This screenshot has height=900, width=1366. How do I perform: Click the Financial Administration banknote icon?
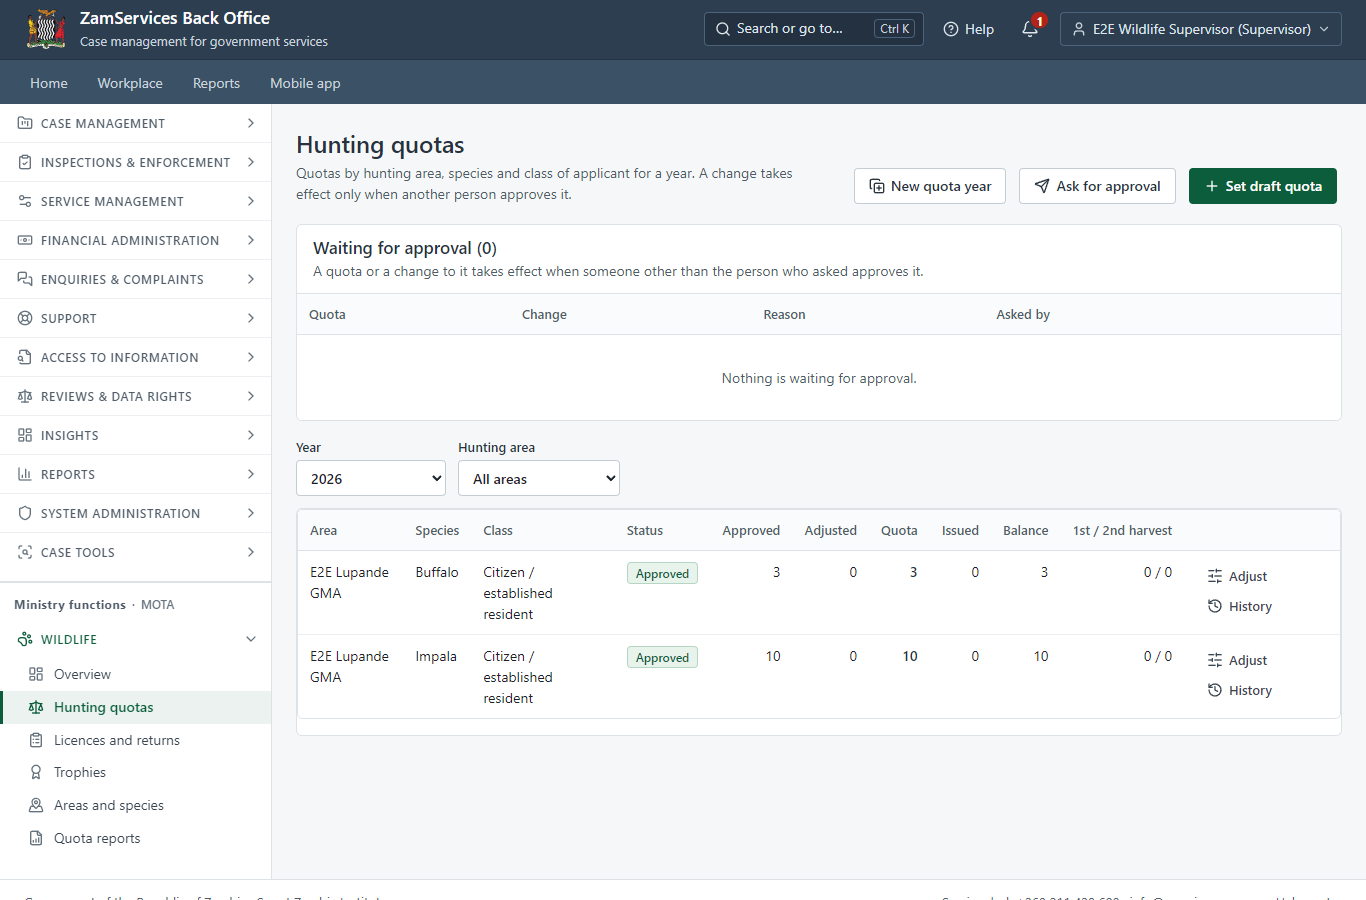tap(25, 240)
